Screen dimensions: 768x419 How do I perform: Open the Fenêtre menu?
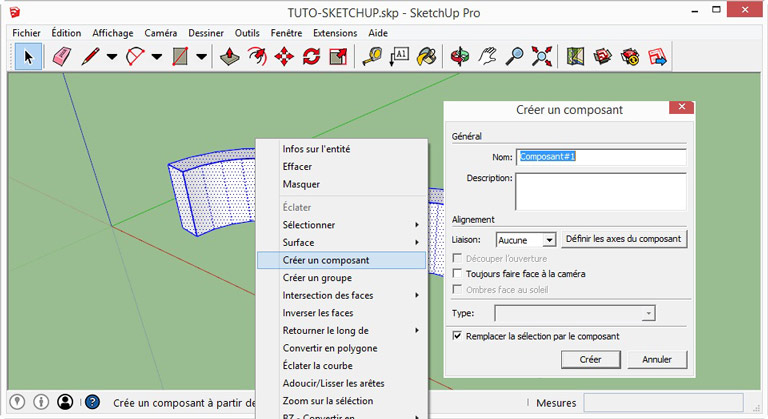pyautogui.click(x=286, y=33)
